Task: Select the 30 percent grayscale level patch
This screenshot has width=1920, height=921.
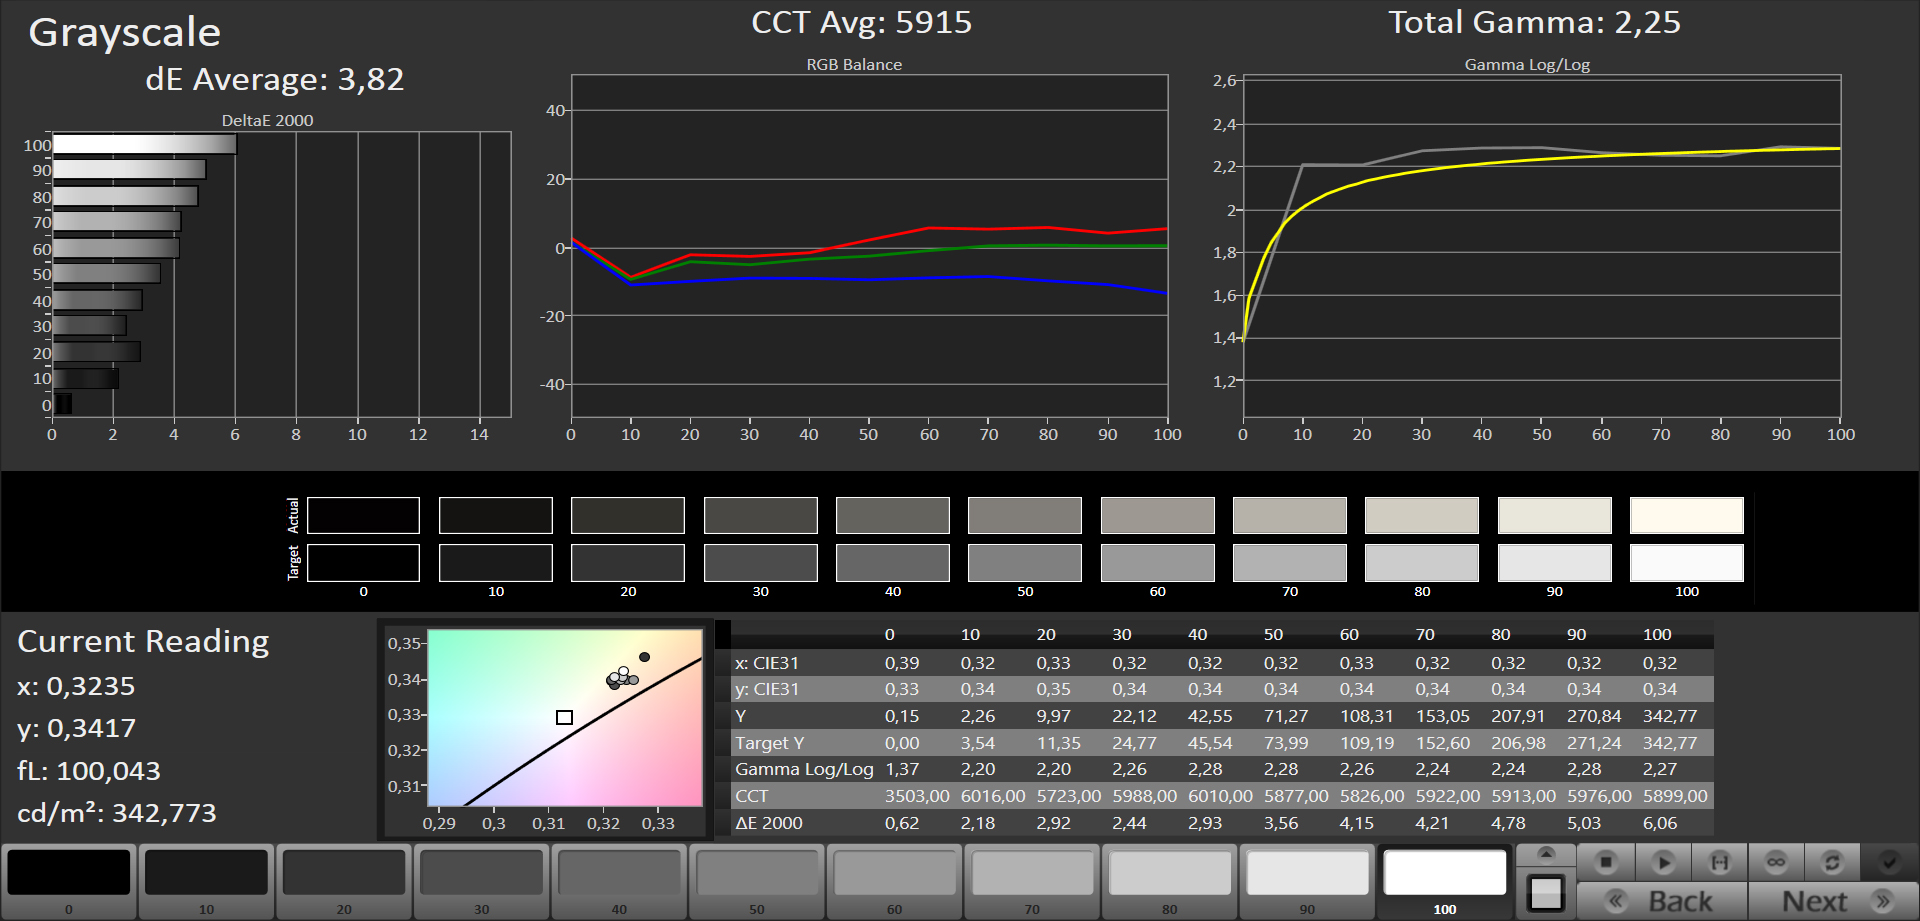Action: click(481, 881)
